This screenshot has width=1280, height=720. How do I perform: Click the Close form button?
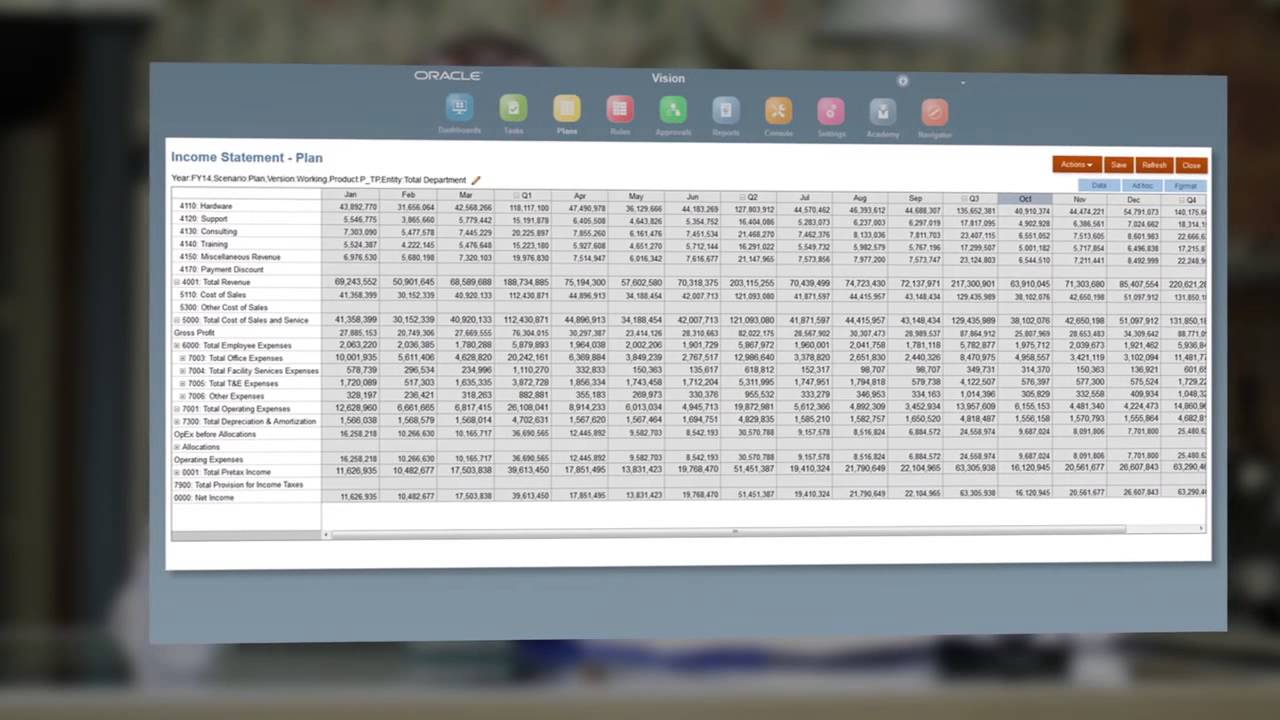coord(1191,166)
